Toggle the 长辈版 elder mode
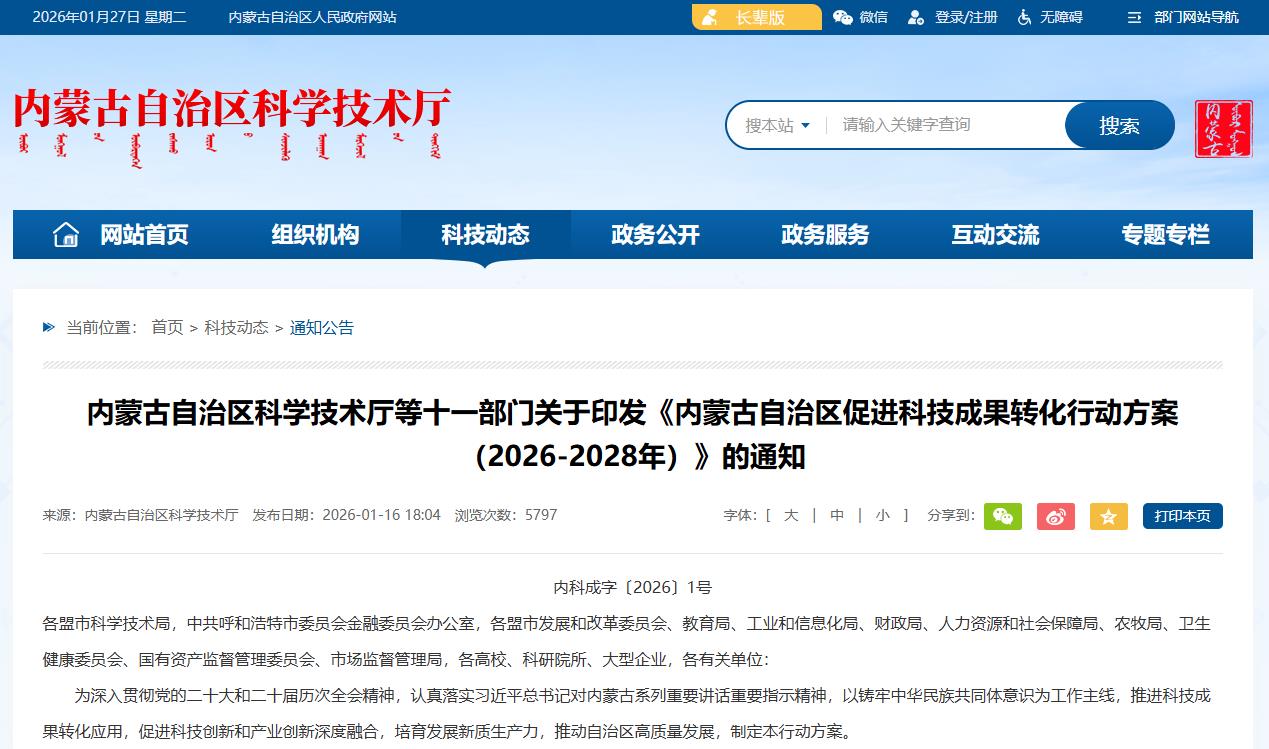Viewport: 1269px width, 749px height. (x=756, y=17)
